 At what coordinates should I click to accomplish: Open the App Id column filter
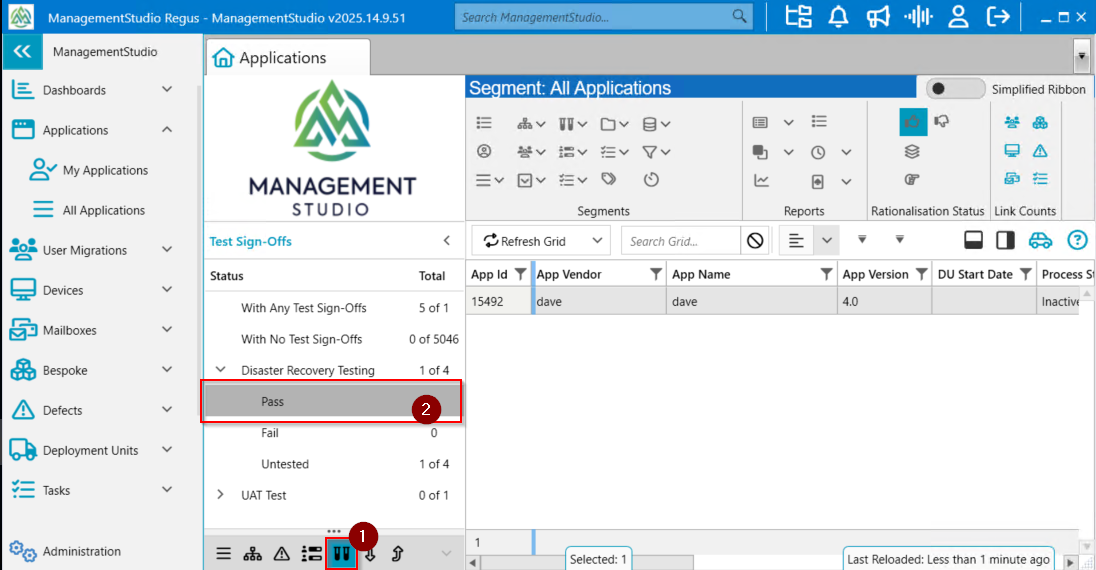point(520,274)
